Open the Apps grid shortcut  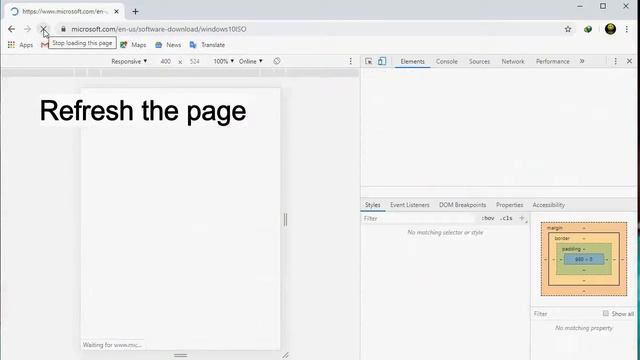[x=20, y=45]
